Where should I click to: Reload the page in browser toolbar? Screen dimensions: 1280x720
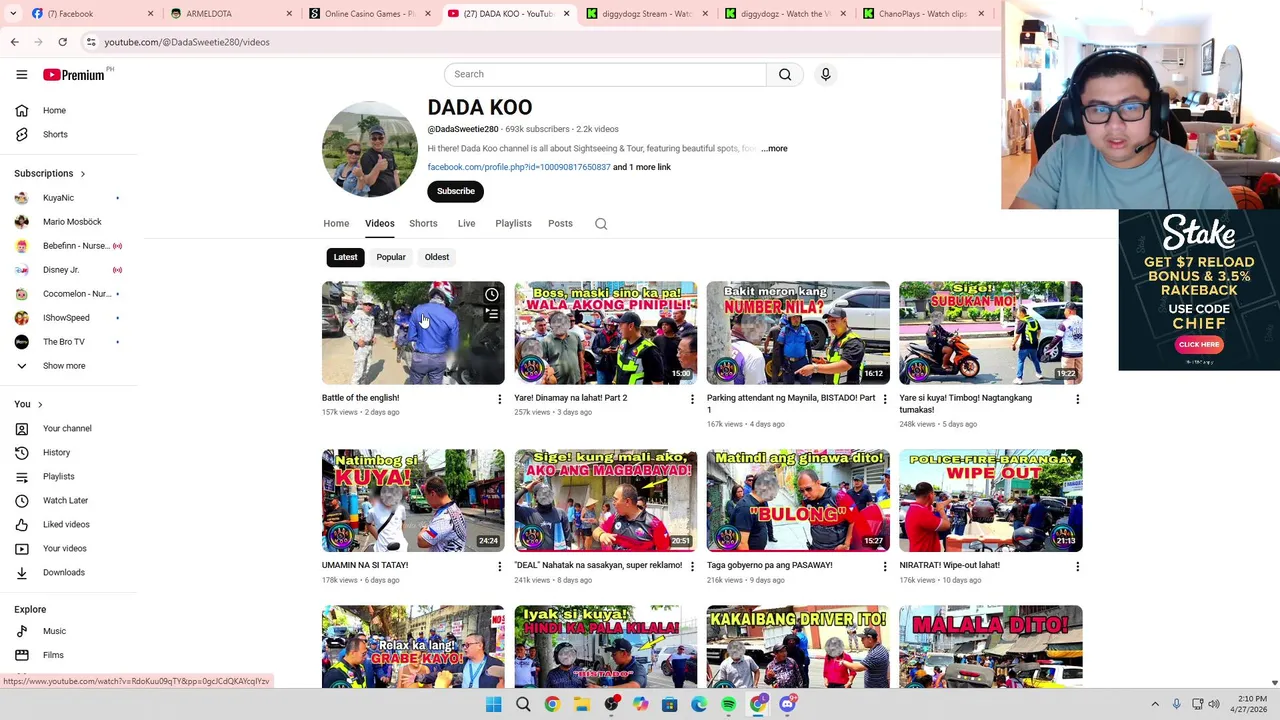[x=62, y=42]
